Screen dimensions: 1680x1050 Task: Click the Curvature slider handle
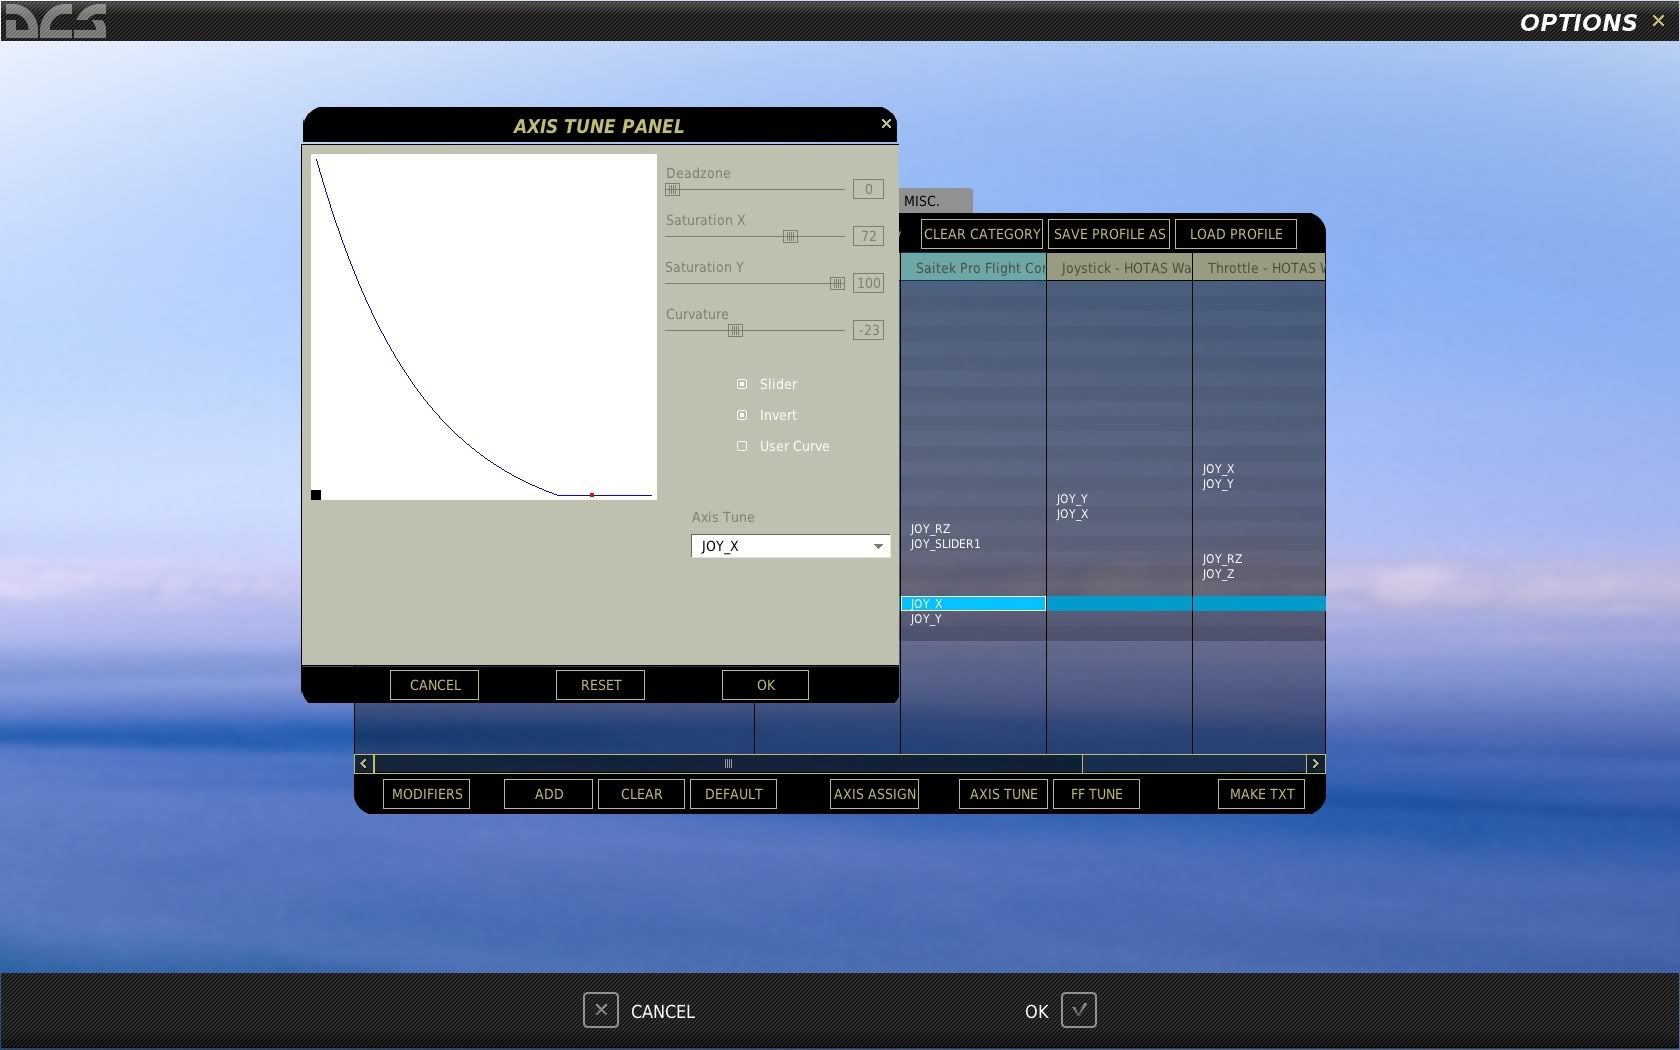point(735,330)
